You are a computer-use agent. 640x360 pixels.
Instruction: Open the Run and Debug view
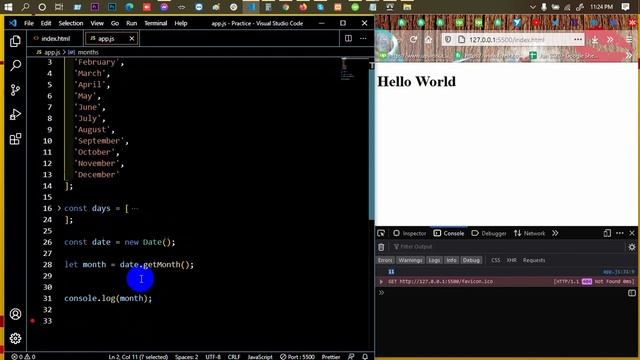(x=15, y=114)
